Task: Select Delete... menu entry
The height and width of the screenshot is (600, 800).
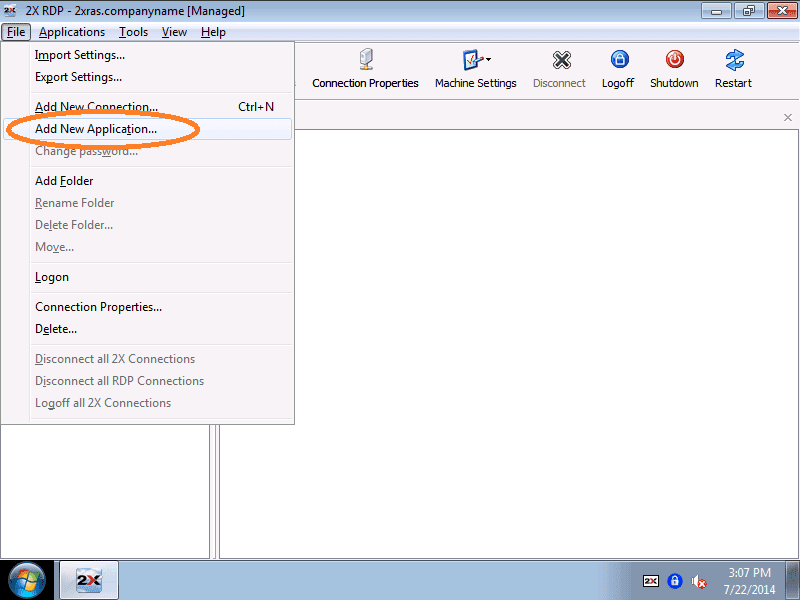Action: [148, 329]
